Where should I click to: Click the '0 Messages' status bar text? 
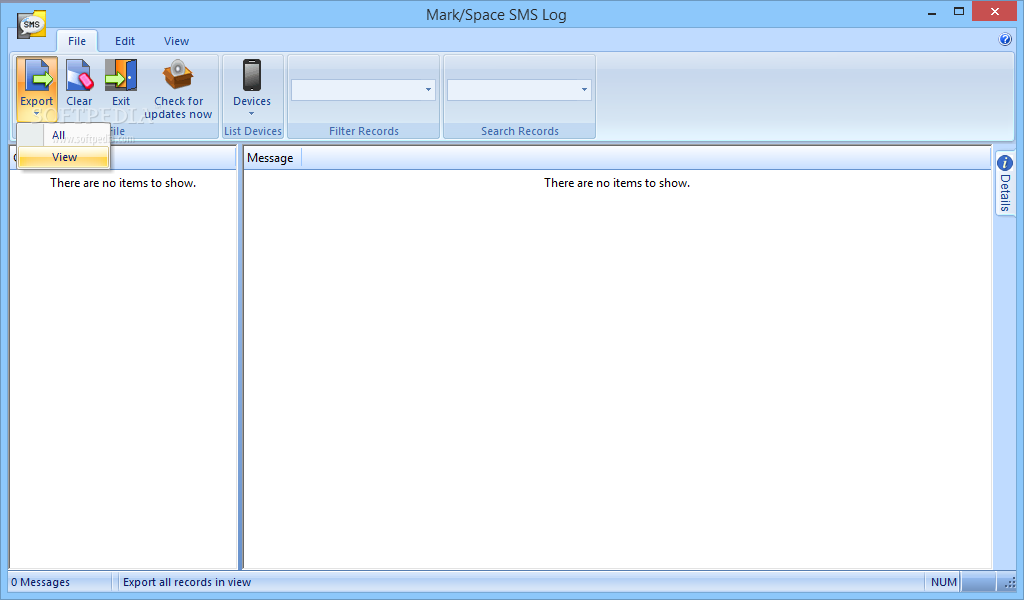coord(40,582)
